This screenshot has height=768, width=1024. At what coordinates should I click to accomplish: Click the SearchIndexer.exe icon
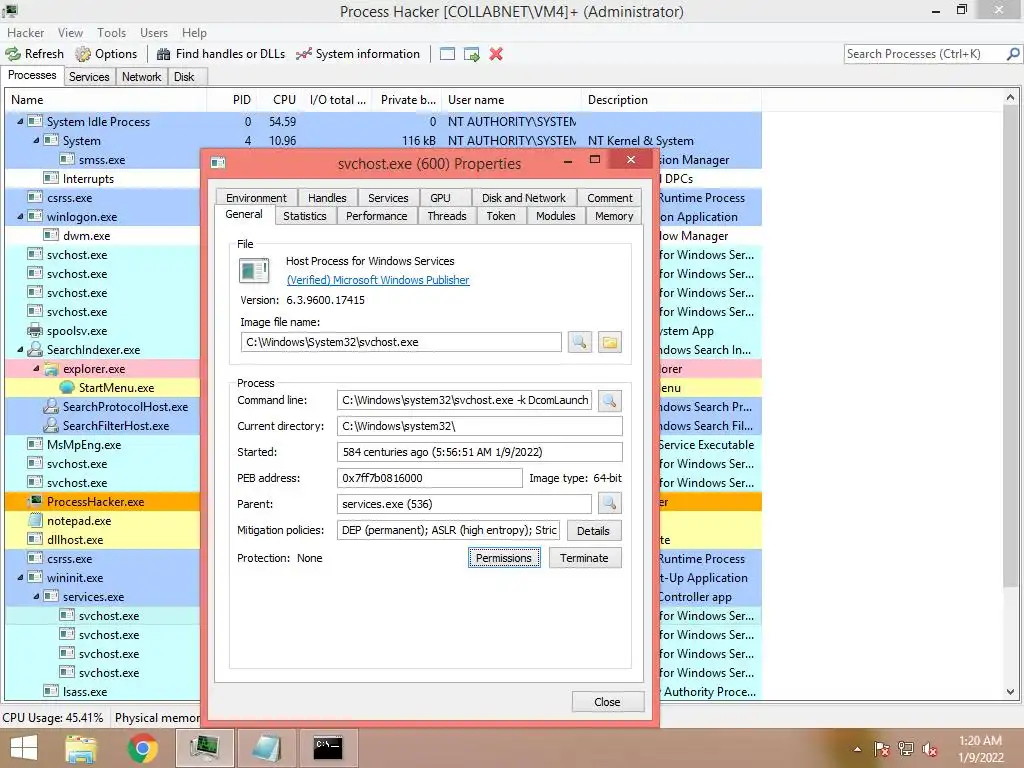click(35, 349)
